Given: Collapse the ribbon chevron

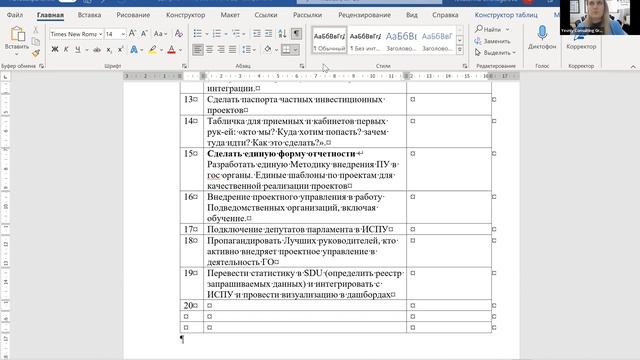Looking at the screenshot, I should [x=633, y=66].
